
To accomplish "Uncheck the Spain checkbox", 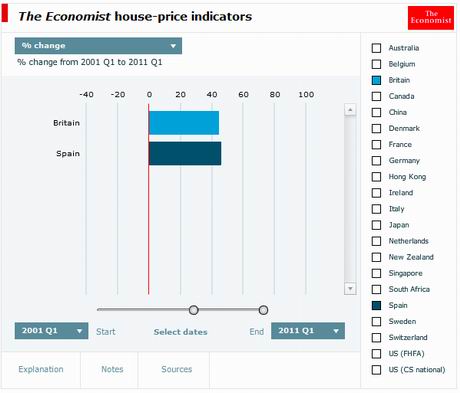I will (x=376, y=305).
